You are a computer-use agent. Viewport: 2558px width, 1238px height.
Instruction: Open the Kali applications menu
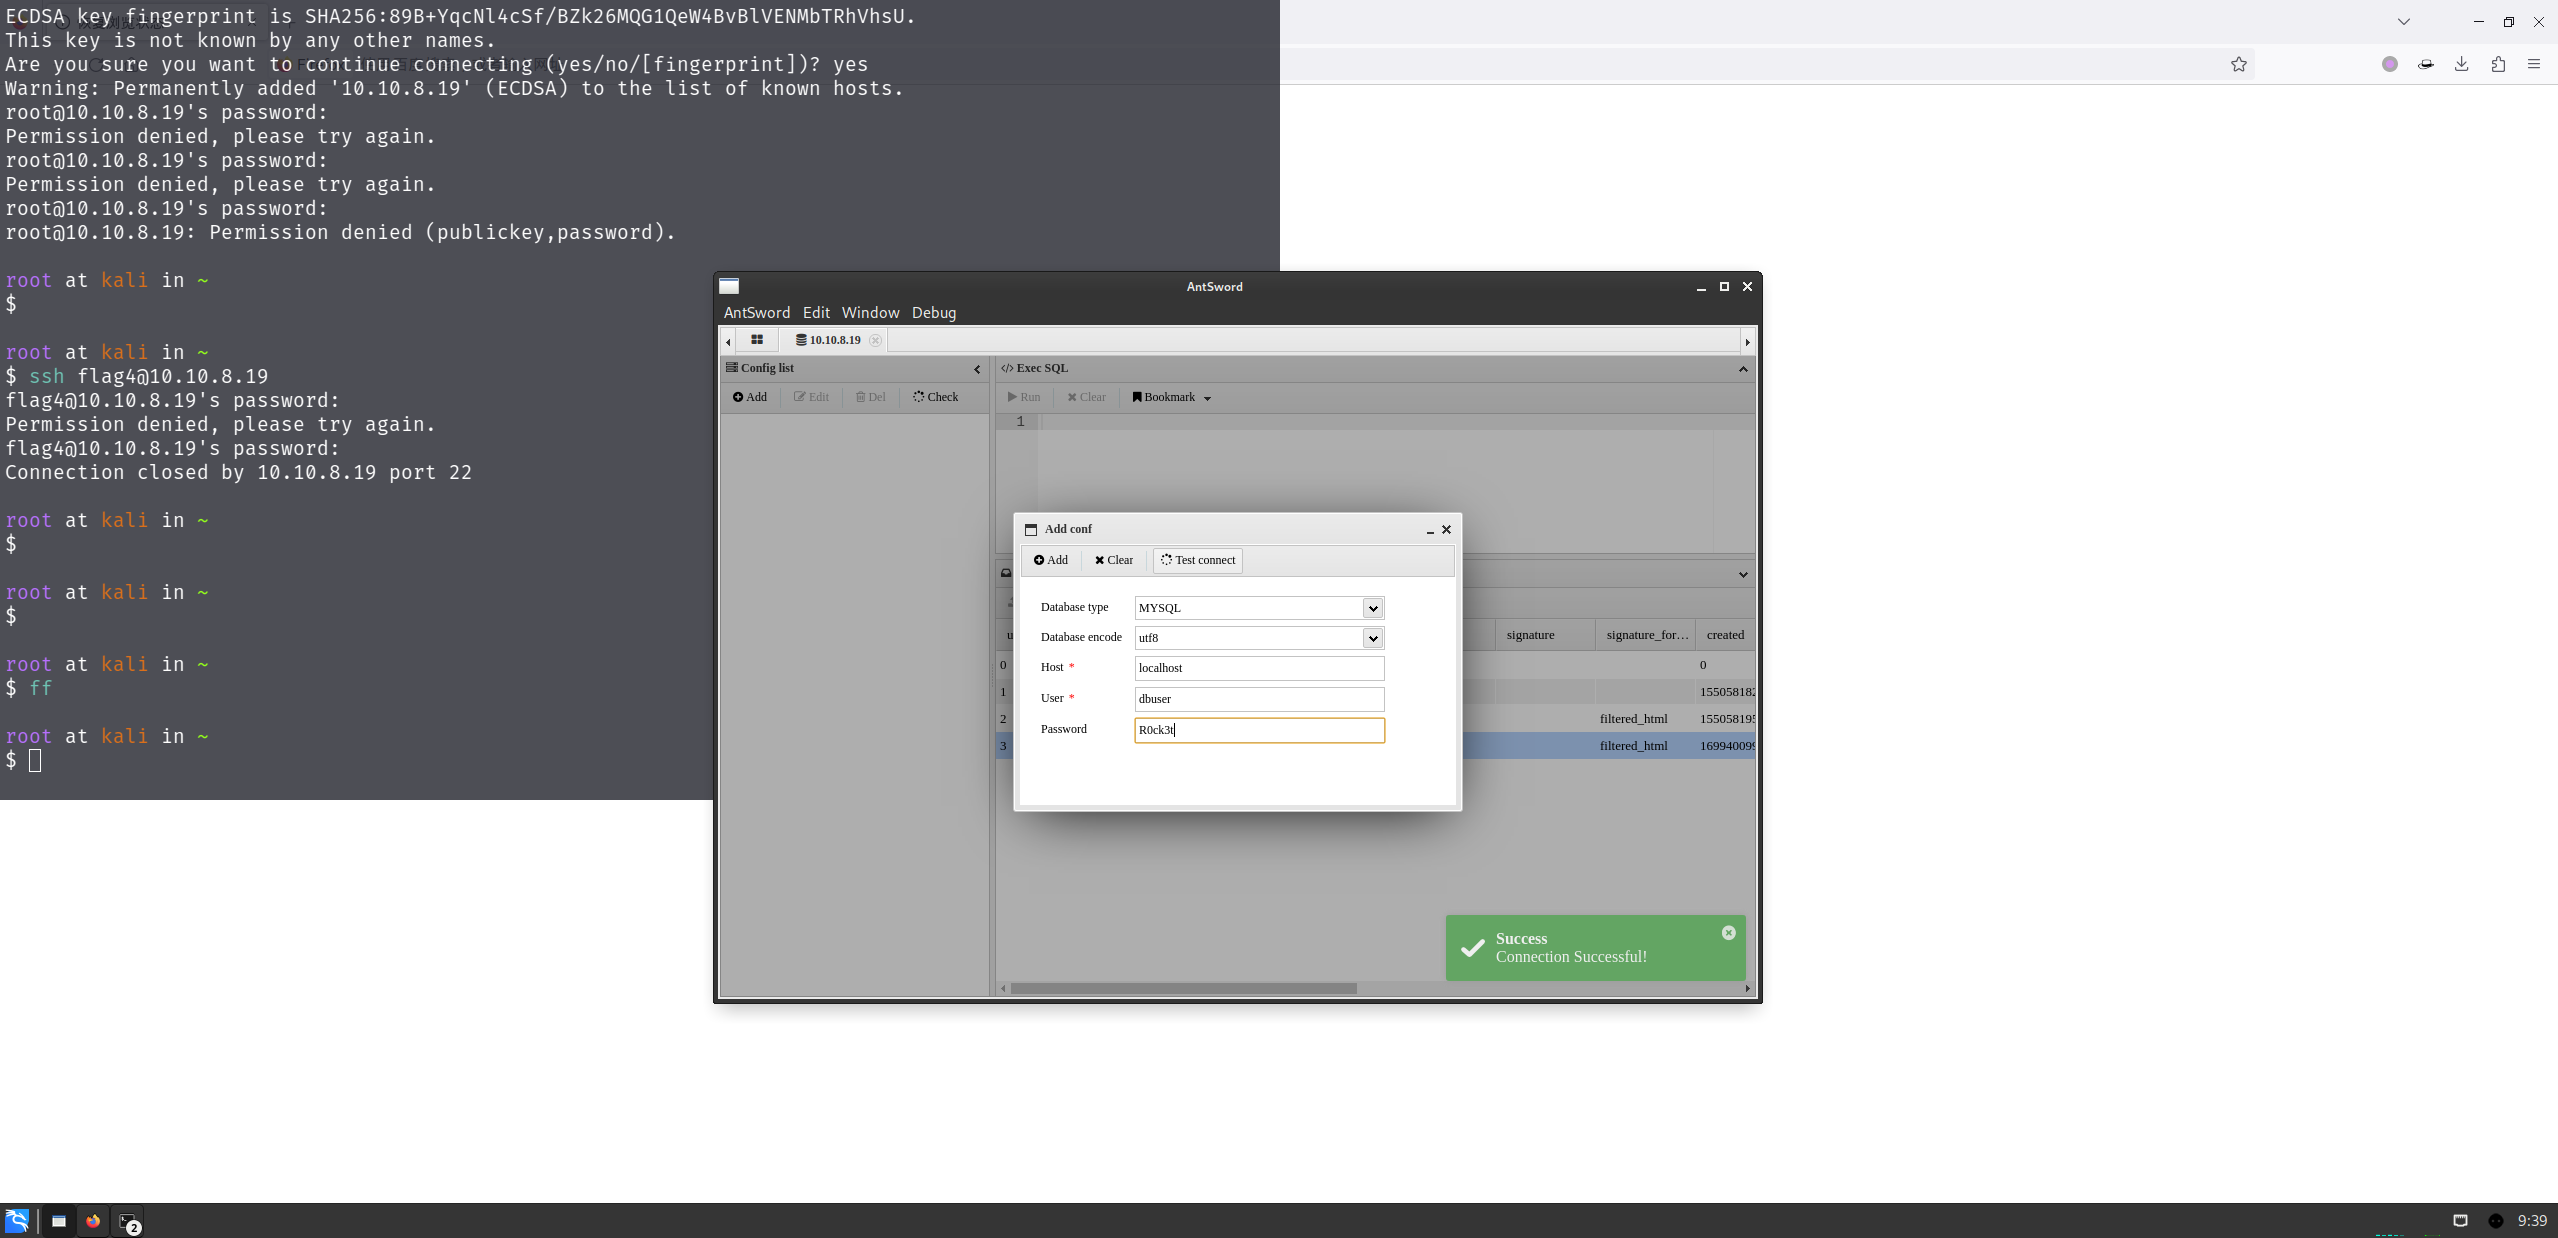(x=17, y=1221)
